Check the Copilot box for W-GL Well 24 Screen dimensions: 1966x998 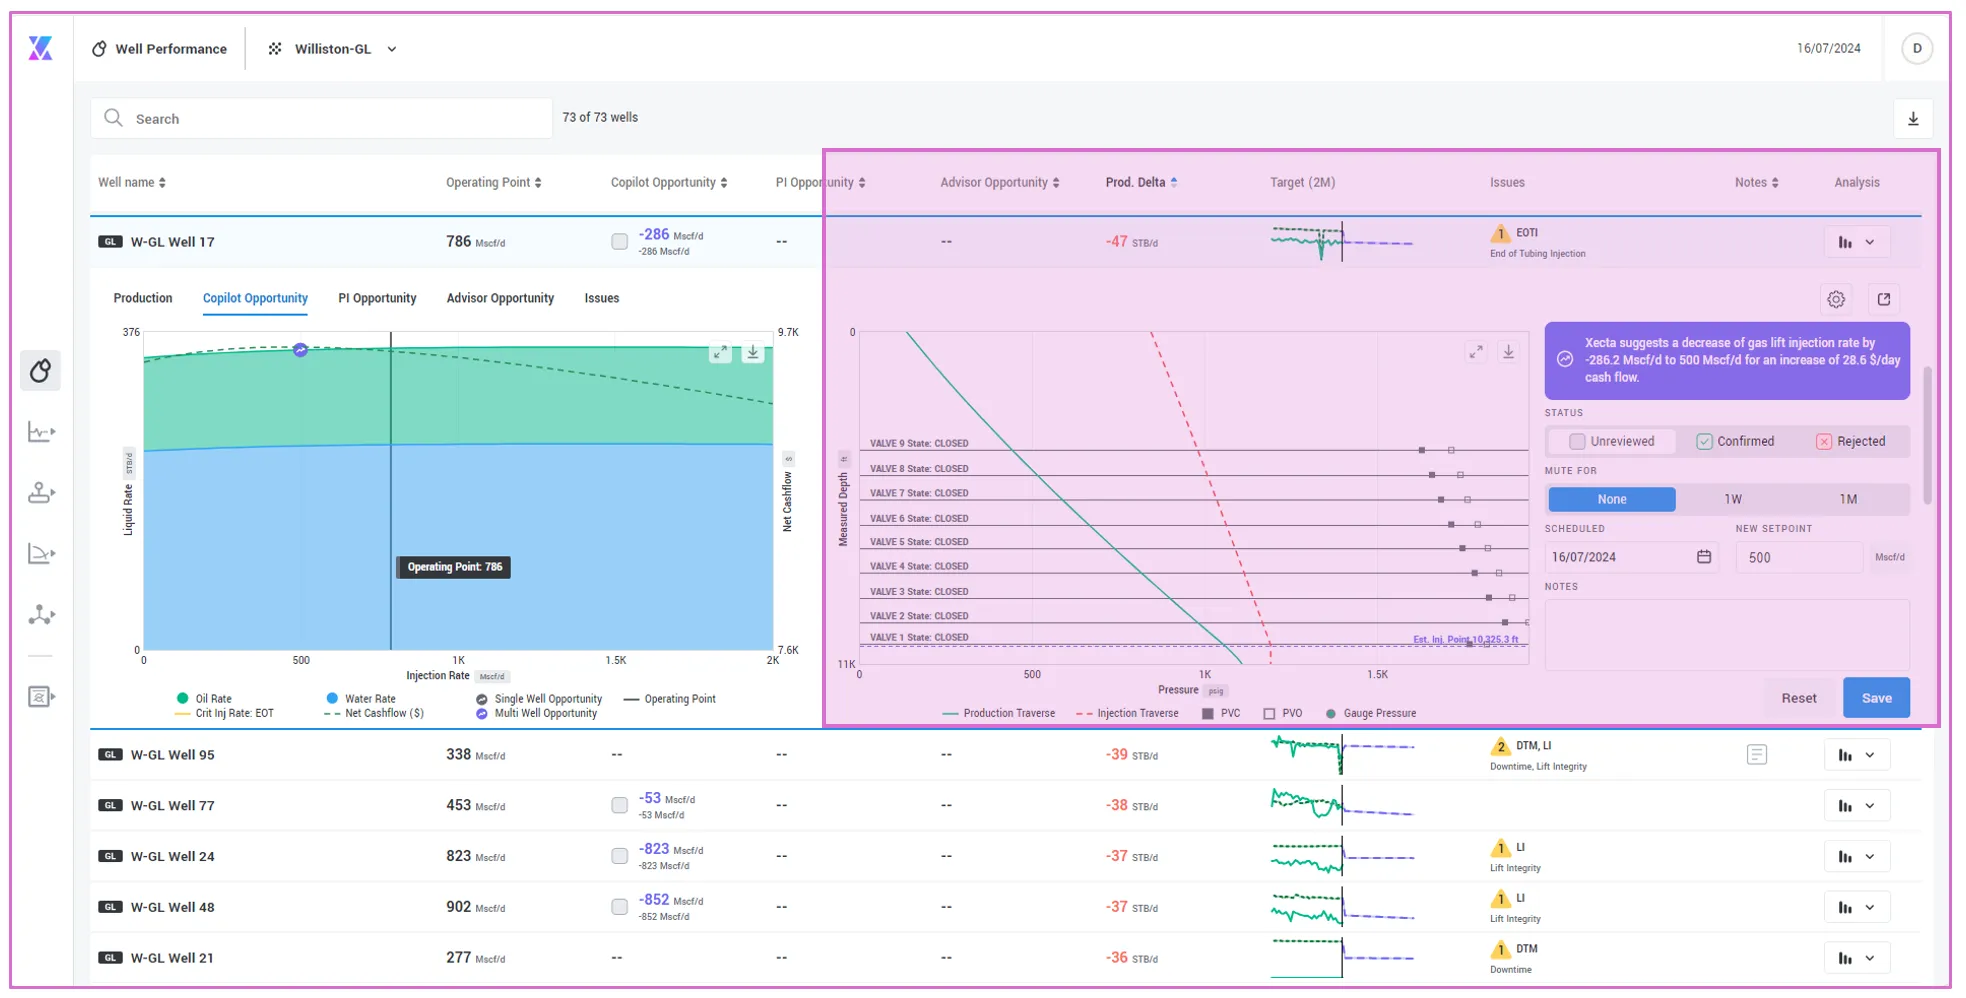tap(620, 856)
